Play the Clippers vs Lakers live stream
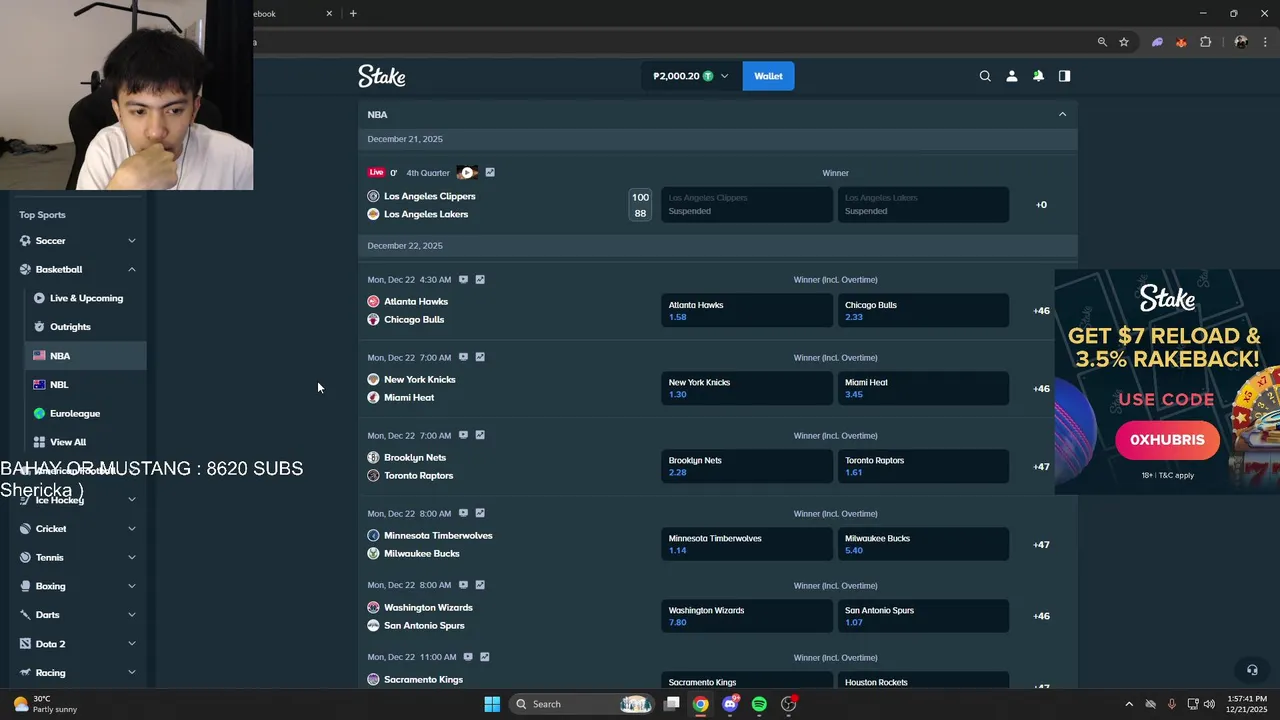The image size is (1280, 720). click(x=467, y=172)
